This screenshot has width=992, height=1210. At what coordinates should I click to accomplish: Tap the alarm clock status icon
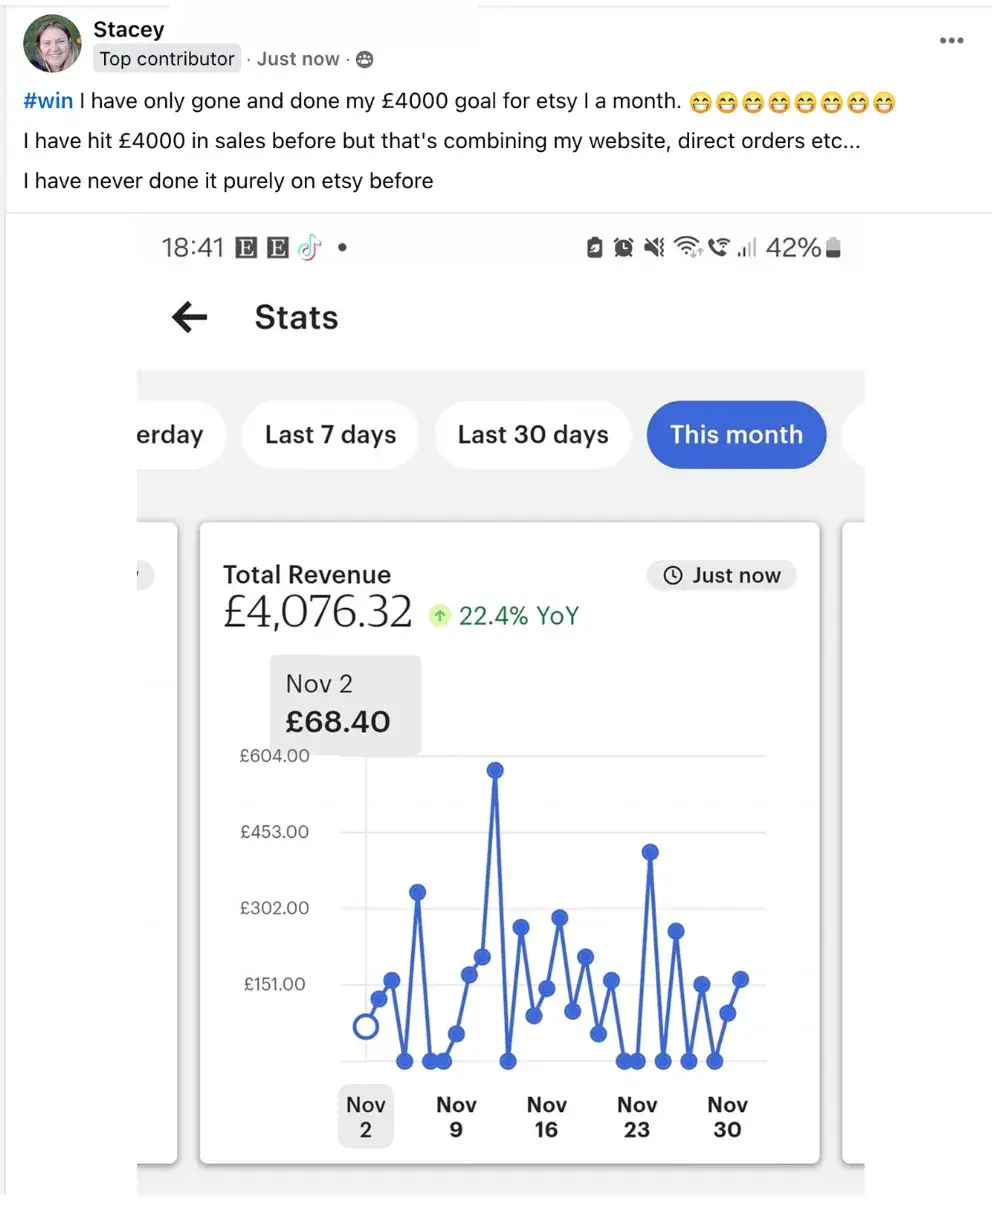[623, 247]
